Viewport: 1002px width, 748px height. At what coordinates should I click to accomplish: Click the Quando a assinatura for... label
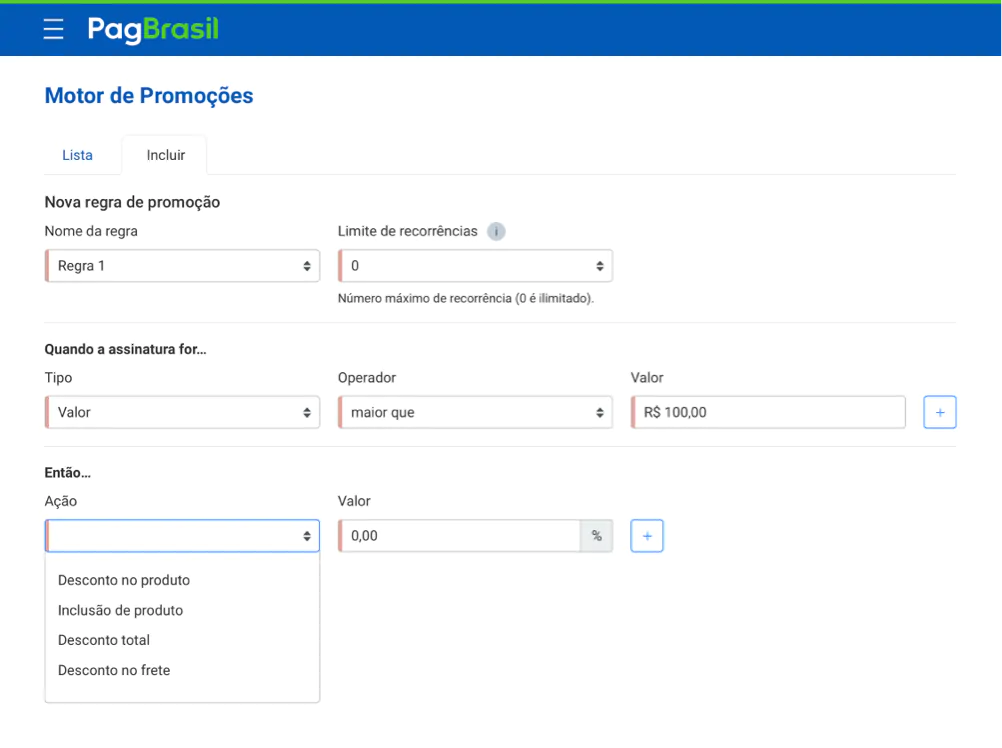[125, 349]
